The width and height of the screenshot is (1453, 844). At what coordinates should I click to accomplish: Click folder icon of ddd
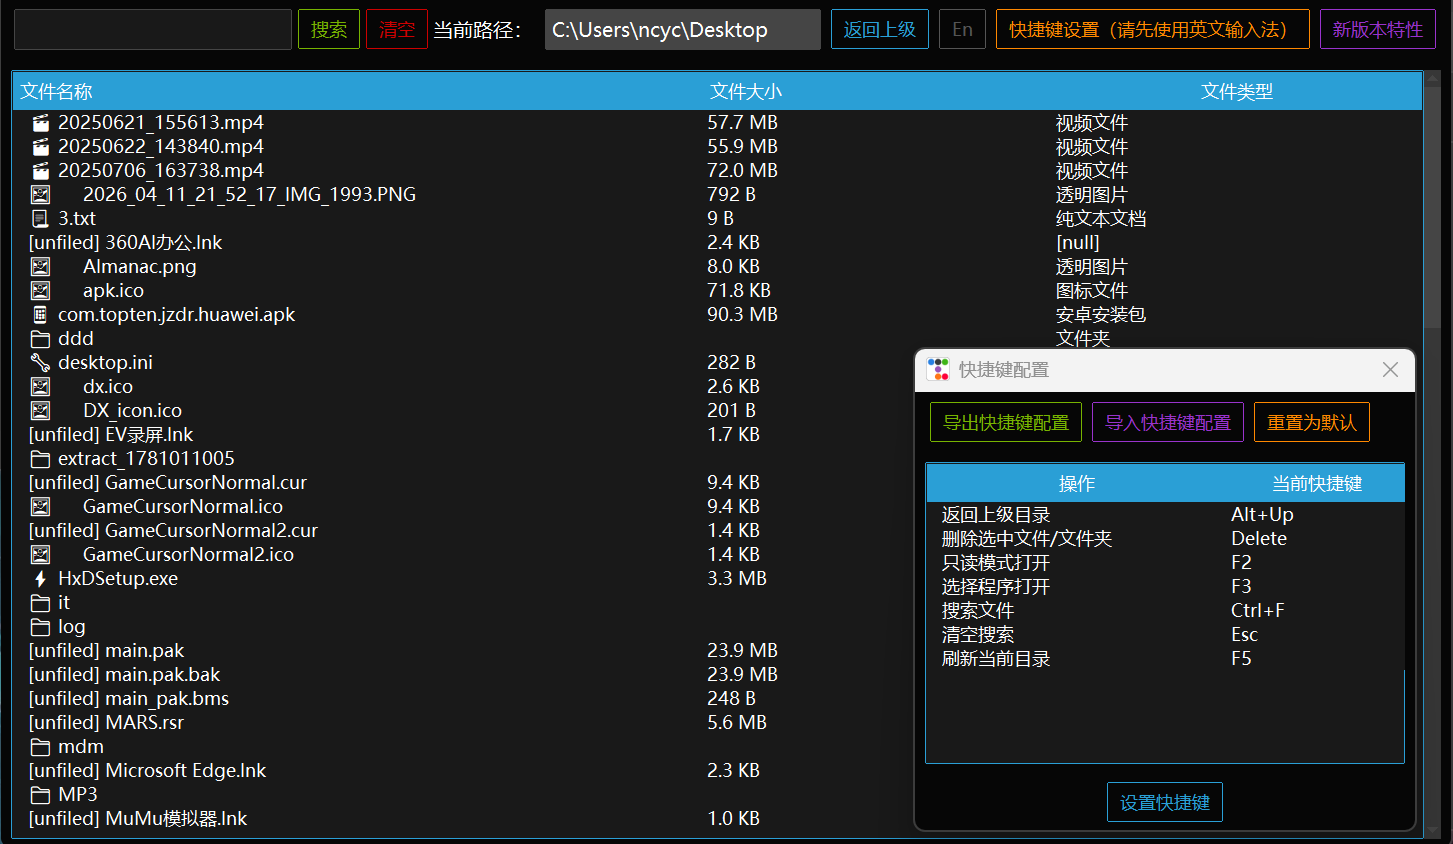click(x=40, y=339)
